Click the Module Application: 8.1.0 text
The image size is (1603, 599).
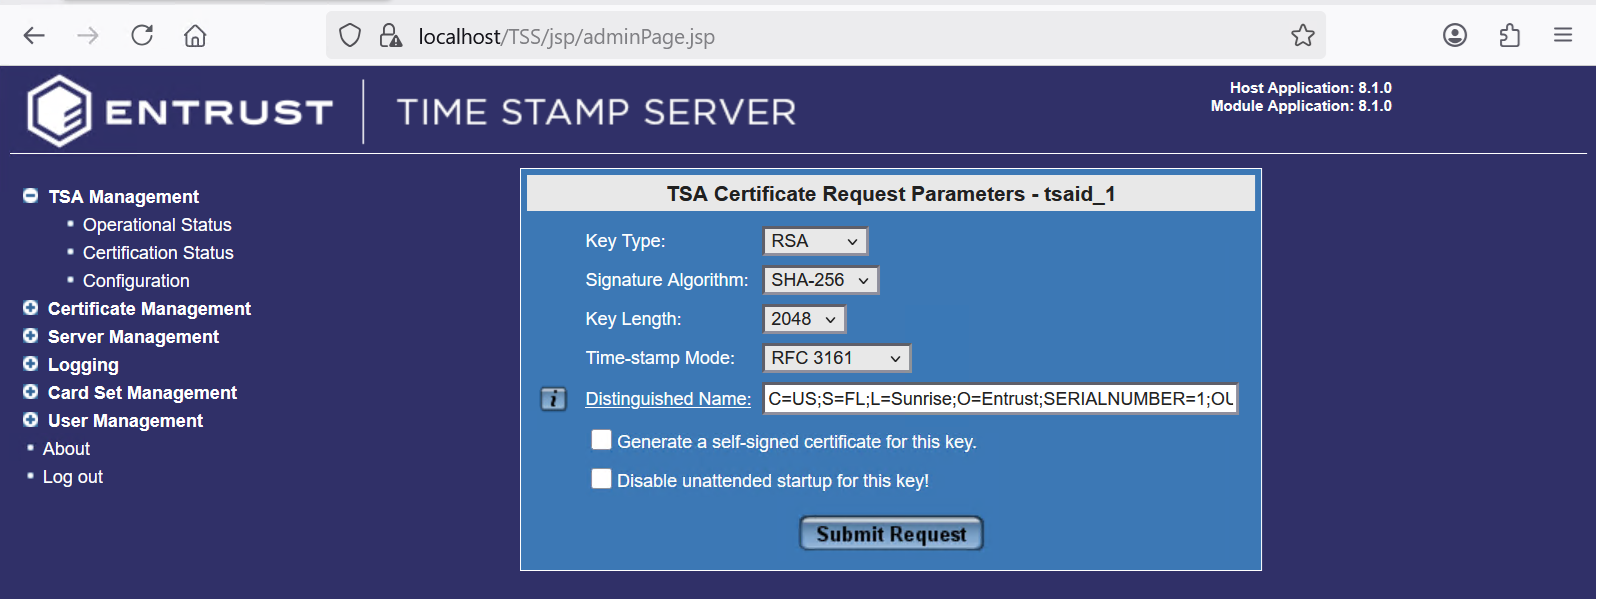pyautogui.click(x=1301, y=106)
